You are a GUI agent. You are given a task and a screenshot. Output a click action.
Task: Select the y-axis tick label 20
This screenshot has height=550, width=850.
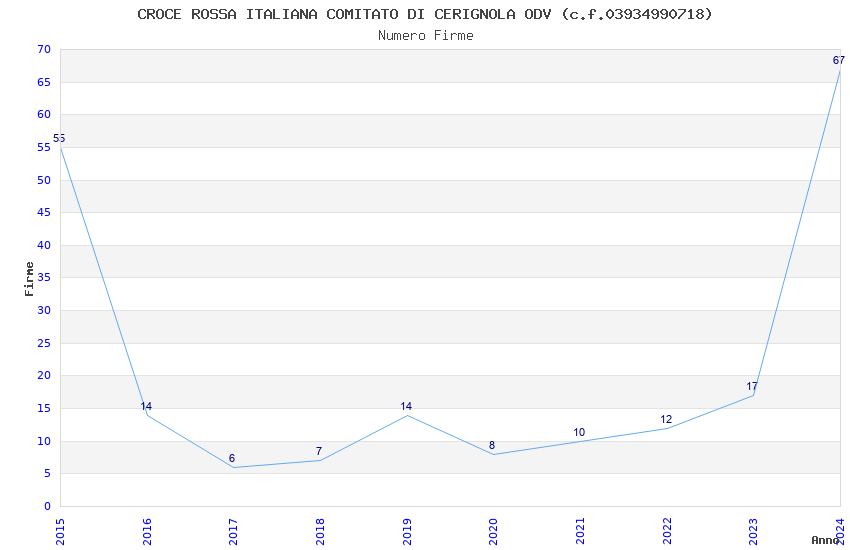click(x=44, y=376)
